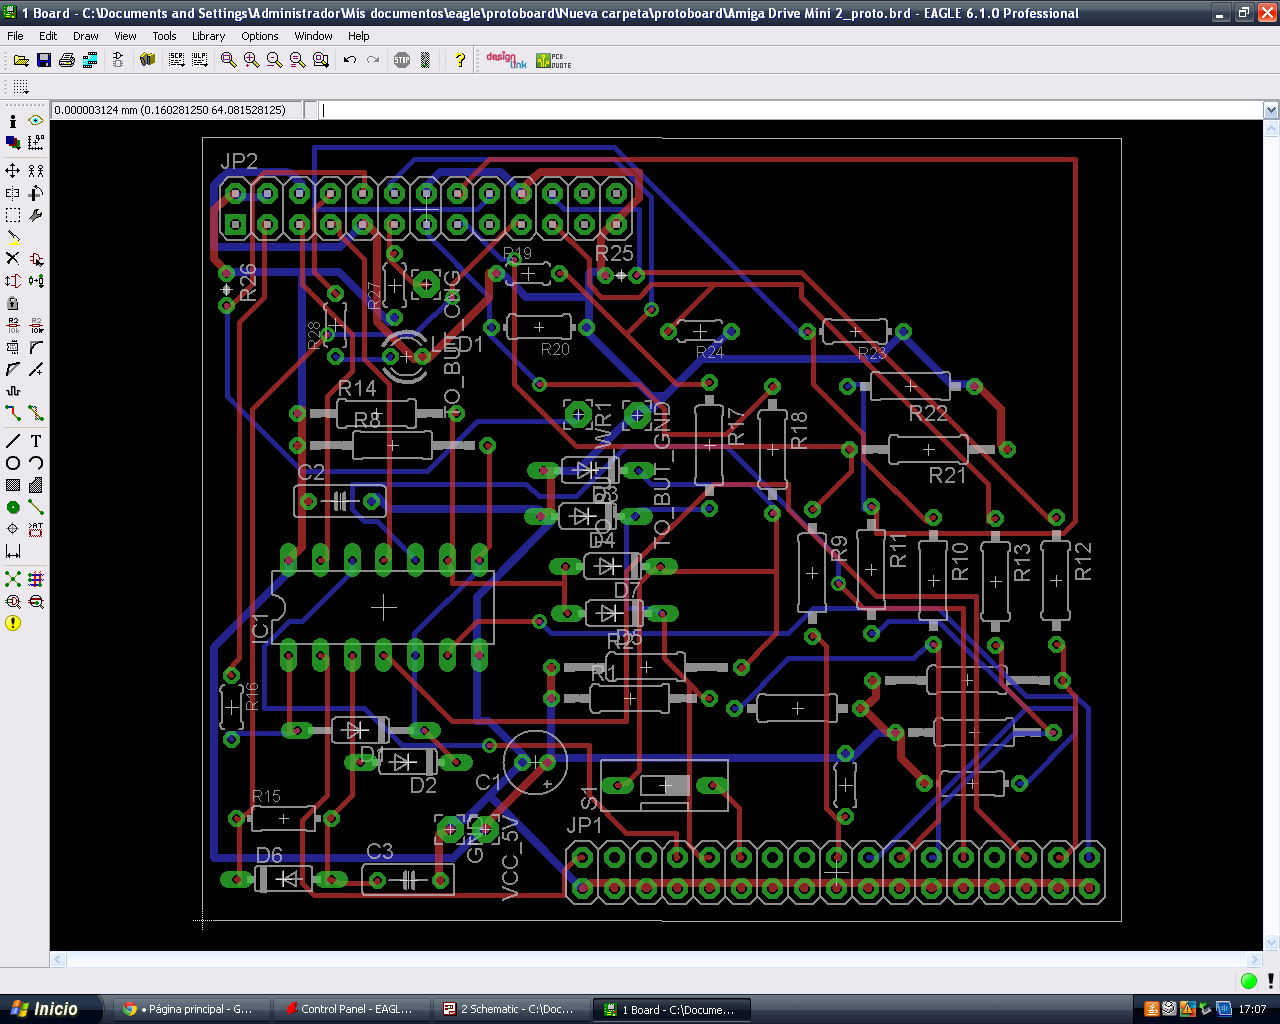The width and height of the screenshot is (1280, 1024).
Task: Click the Ratsnest tool
Action: tap(13, 579)
